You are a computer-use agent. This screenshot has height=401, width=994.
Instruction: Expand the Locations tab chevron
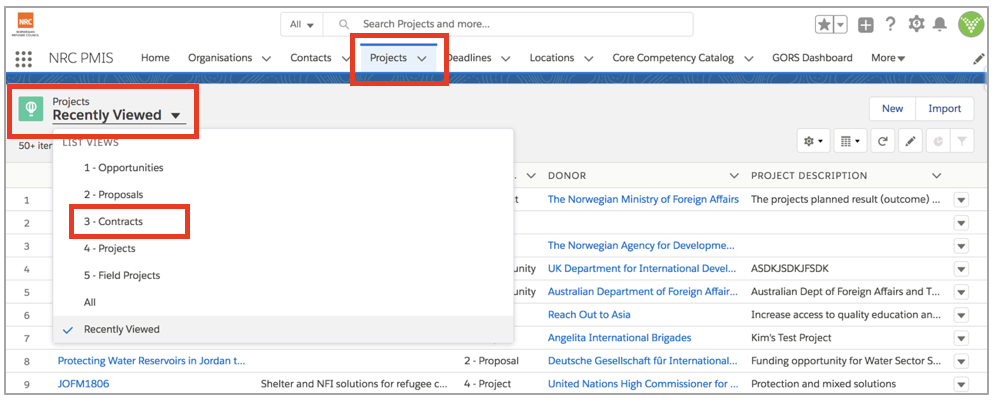(x=588, y=58)
